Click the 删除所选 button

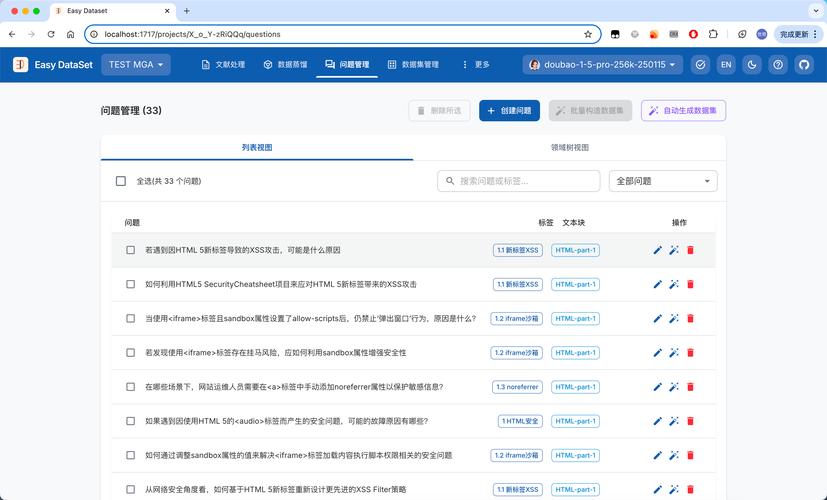pos(439,111)
